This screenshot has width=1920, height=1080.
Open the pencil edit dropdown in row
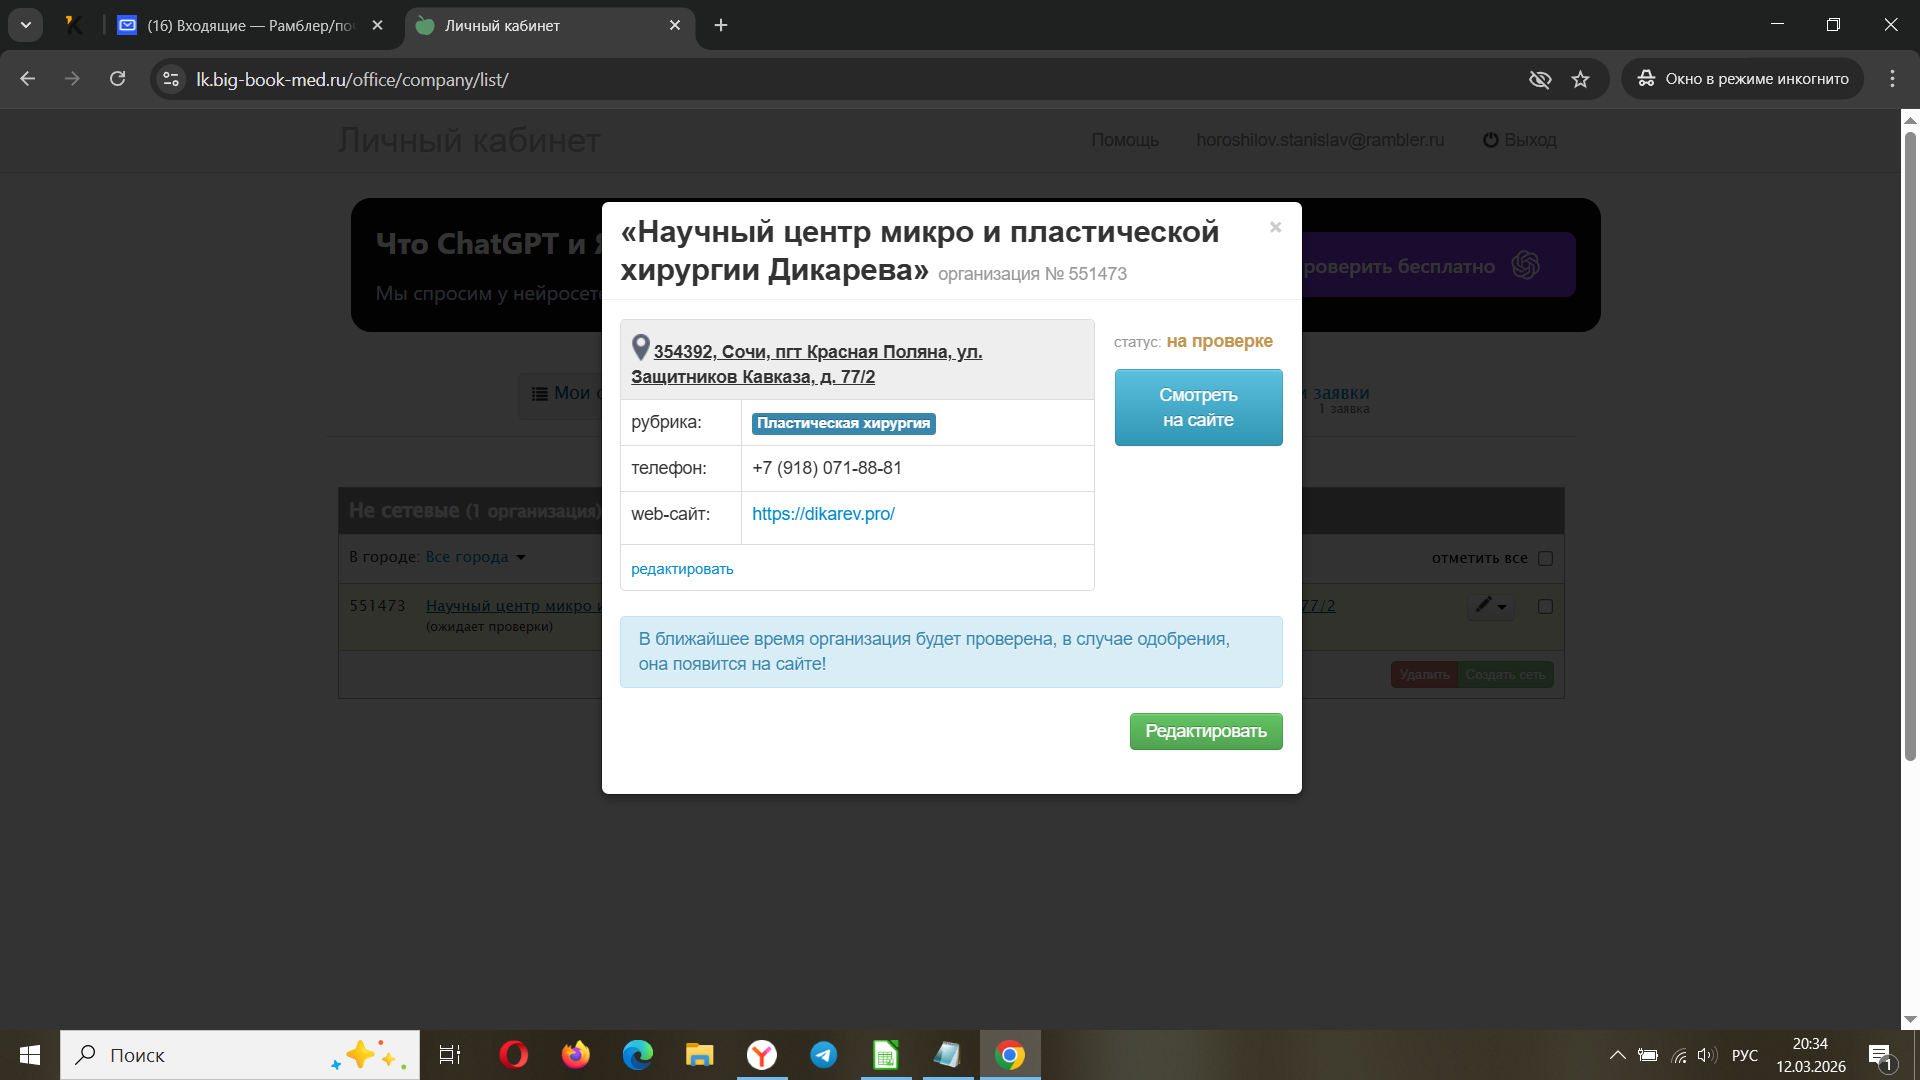coord(1490,606)
